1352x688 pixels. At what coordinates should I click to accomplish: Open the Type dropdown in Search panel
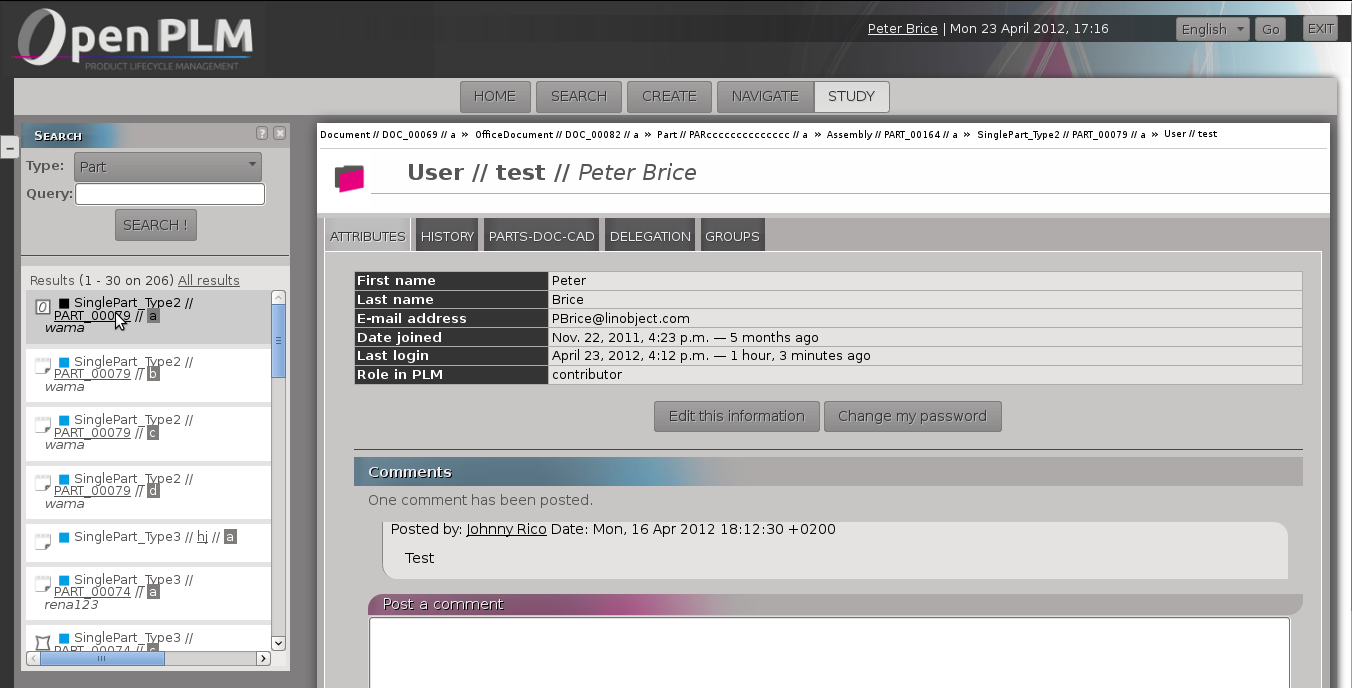168,166
